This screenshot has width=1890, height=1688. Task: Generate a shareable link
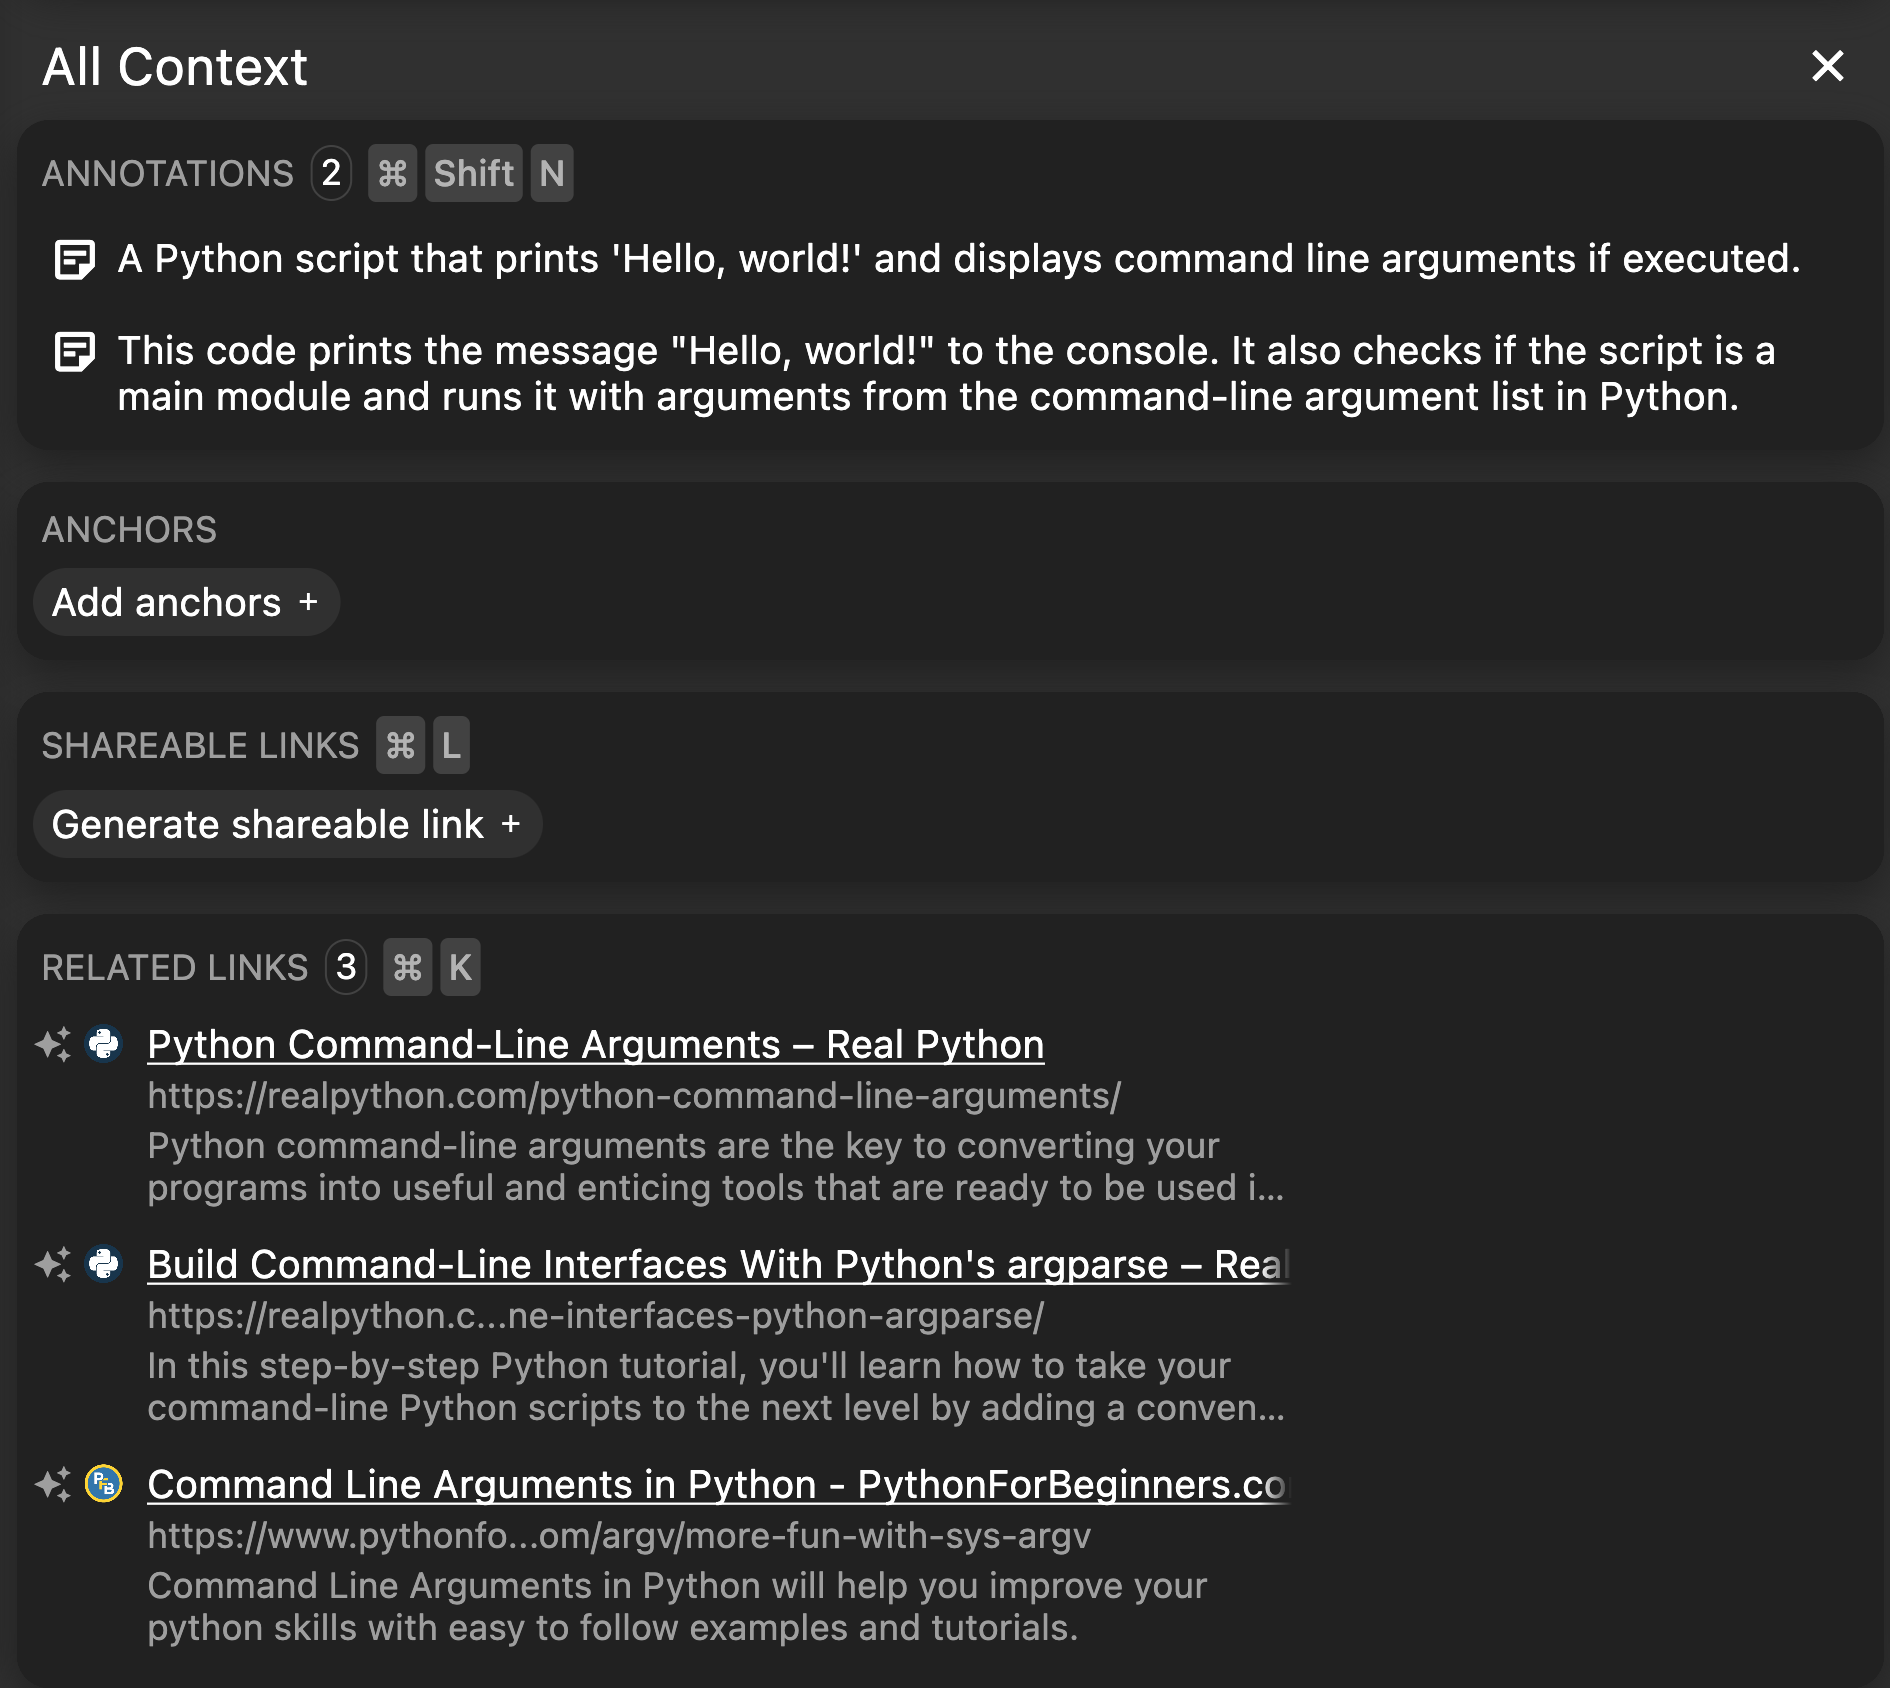[287, 824]
